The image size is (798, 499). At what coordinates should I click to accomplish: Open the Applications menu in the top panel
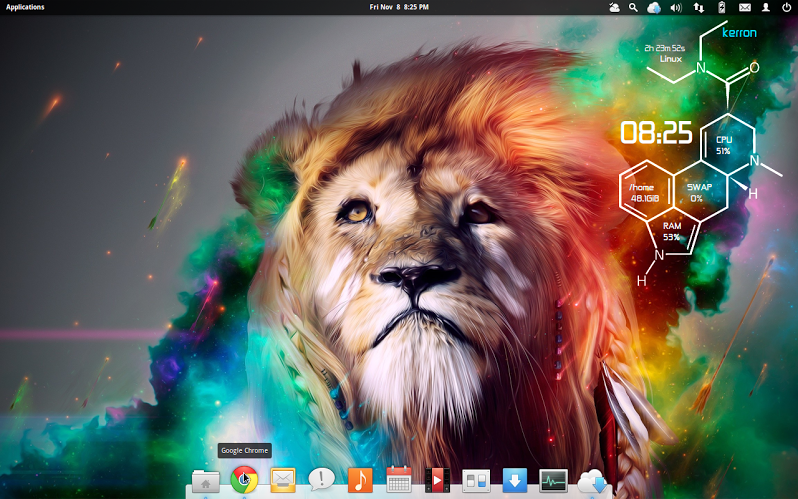[25, 7]
